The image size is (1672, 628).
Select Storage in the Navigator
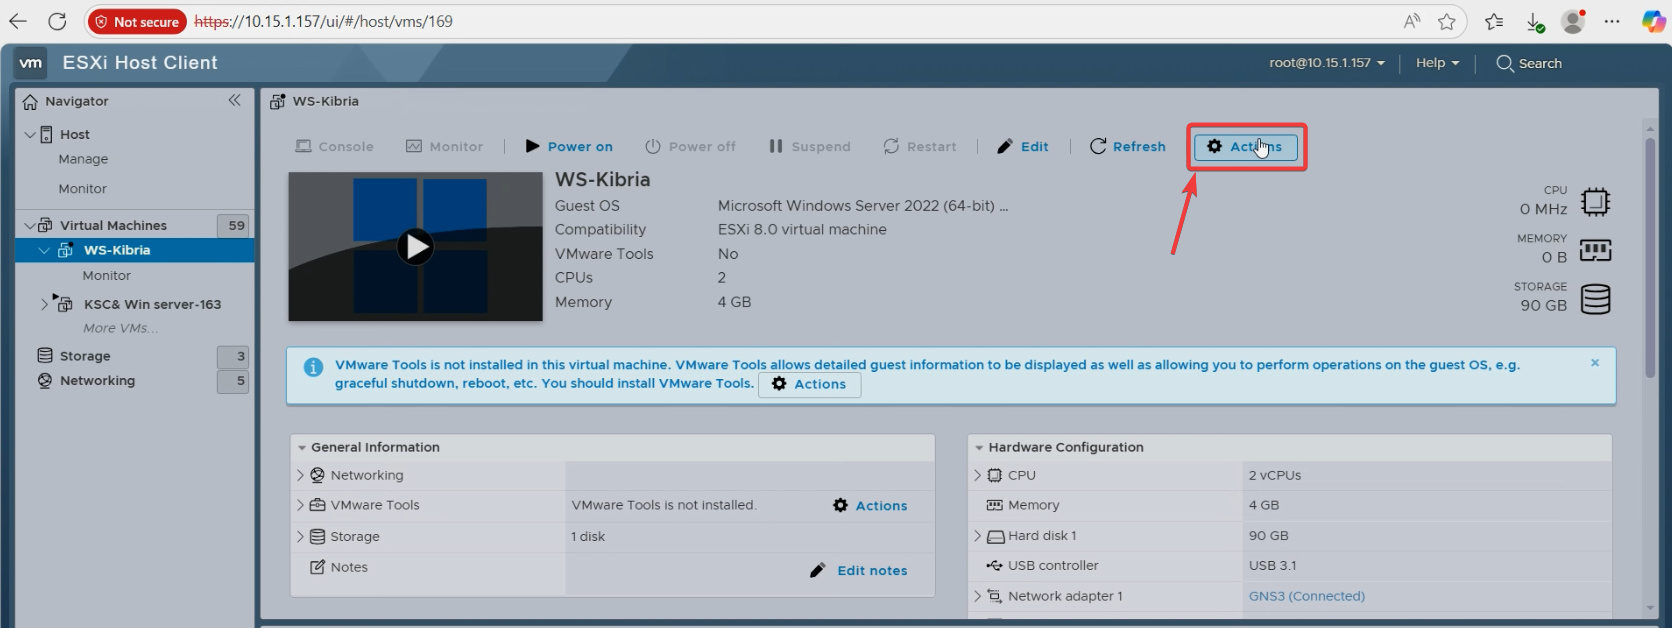tap(85, 355)
